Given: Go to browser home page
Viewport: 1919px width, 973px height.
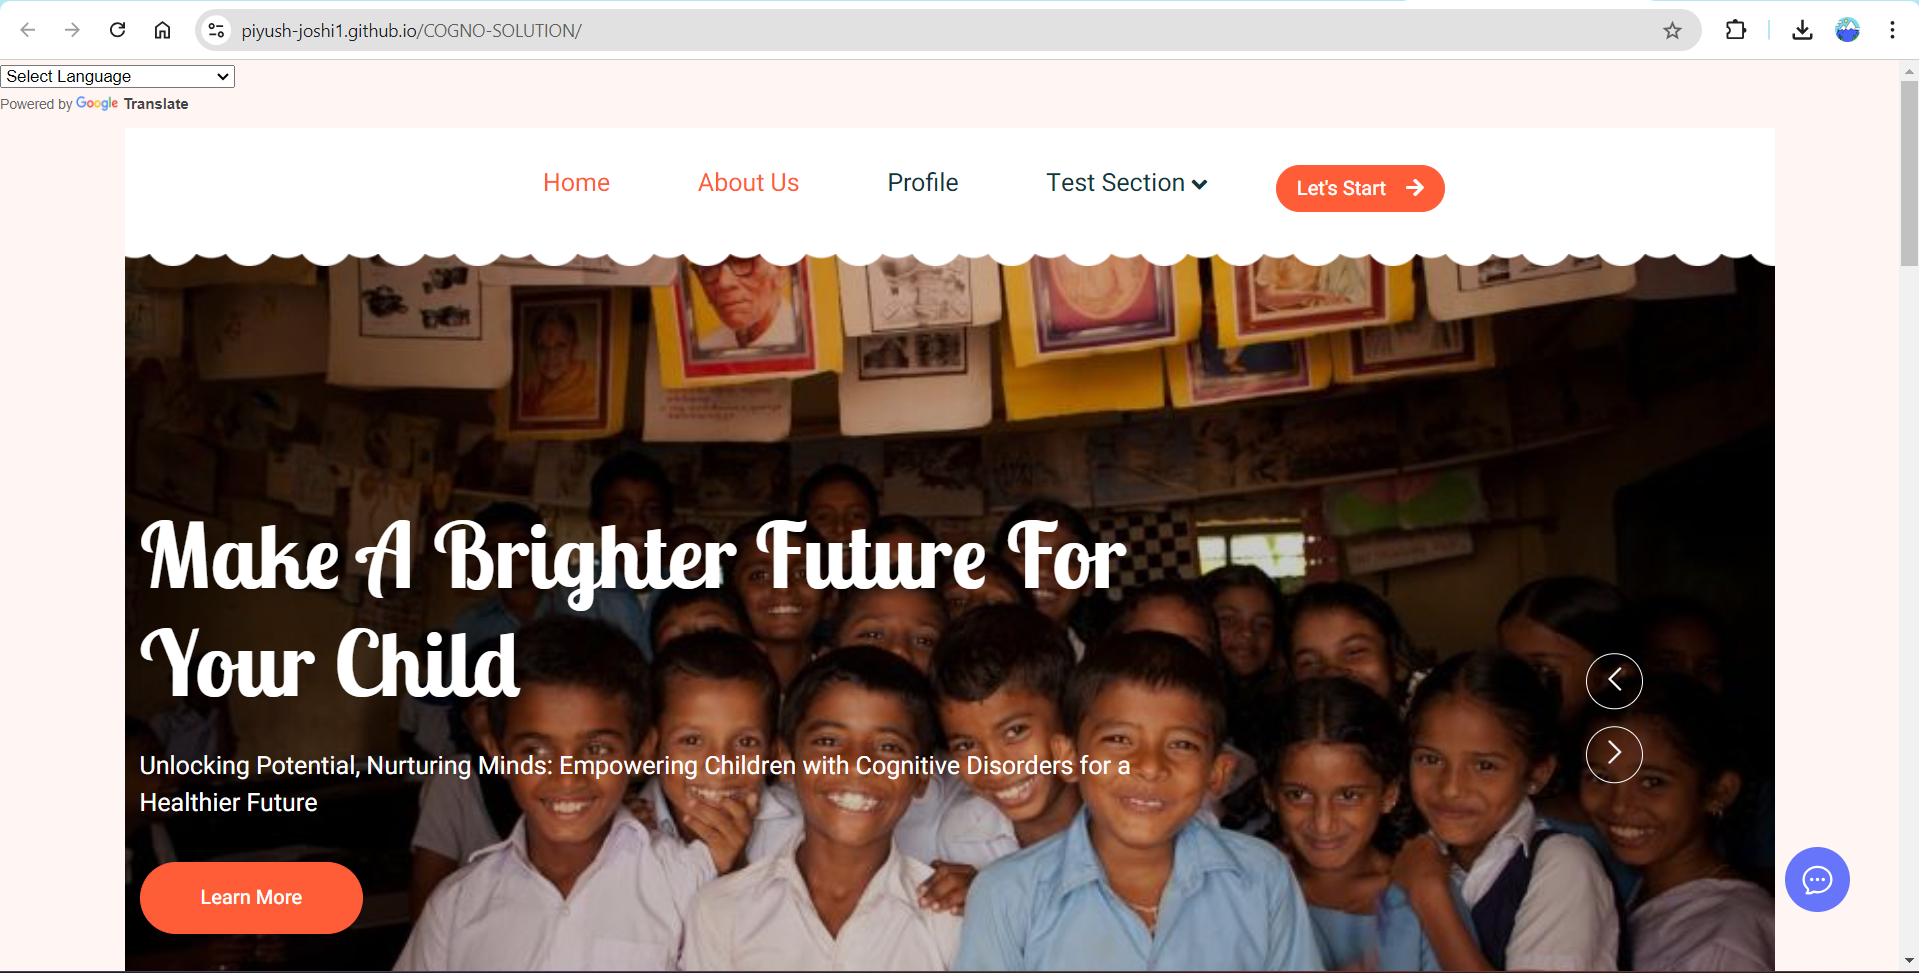Looking at the screenshot, I should [162, 30].
